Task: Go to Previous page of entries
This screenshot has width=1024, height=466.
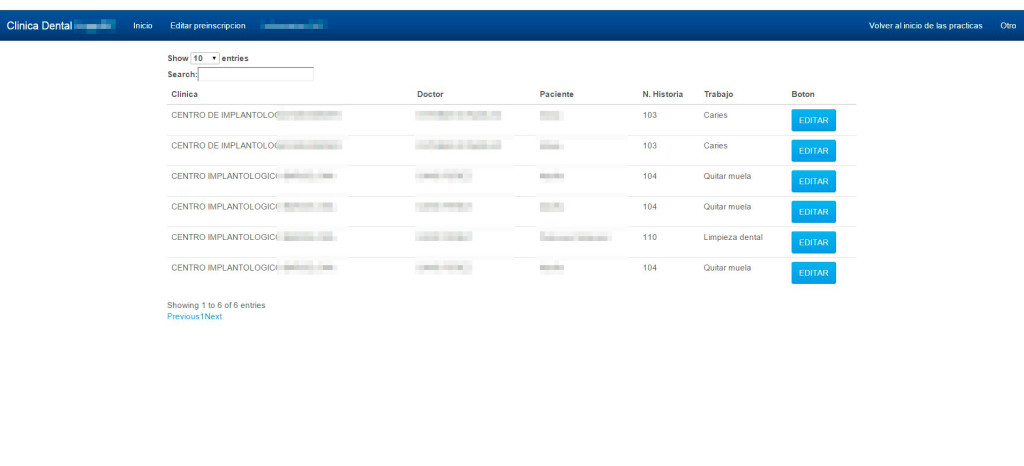Action: (183, 317)
